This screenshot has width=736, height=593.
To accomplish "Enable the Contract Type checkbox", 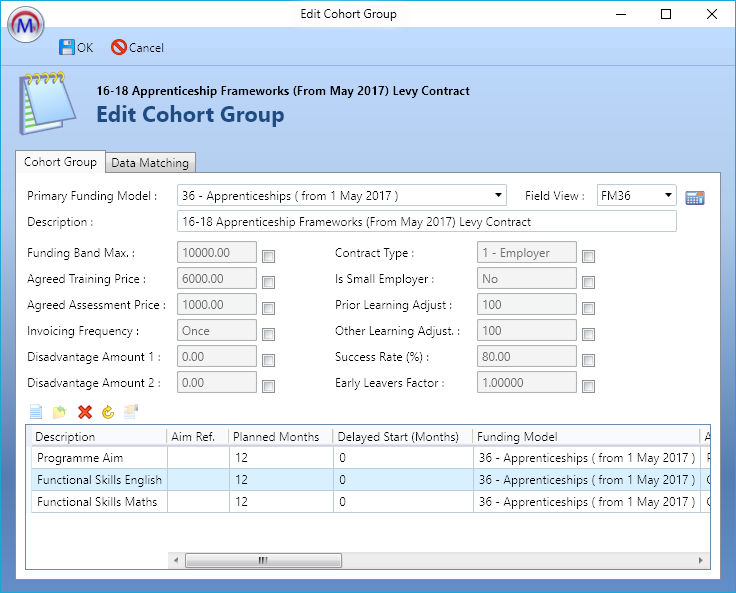I will click(x=588, y=256).
